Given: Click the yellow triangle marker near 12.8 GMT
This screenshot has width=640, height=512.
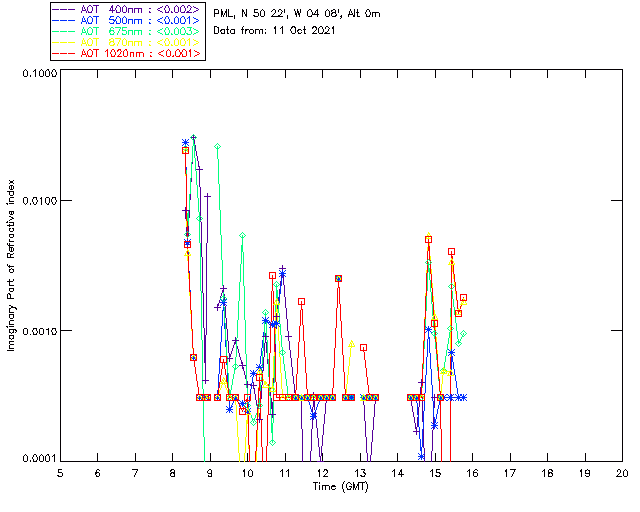Looking at the screenshot, I should (x=351, y=344).
